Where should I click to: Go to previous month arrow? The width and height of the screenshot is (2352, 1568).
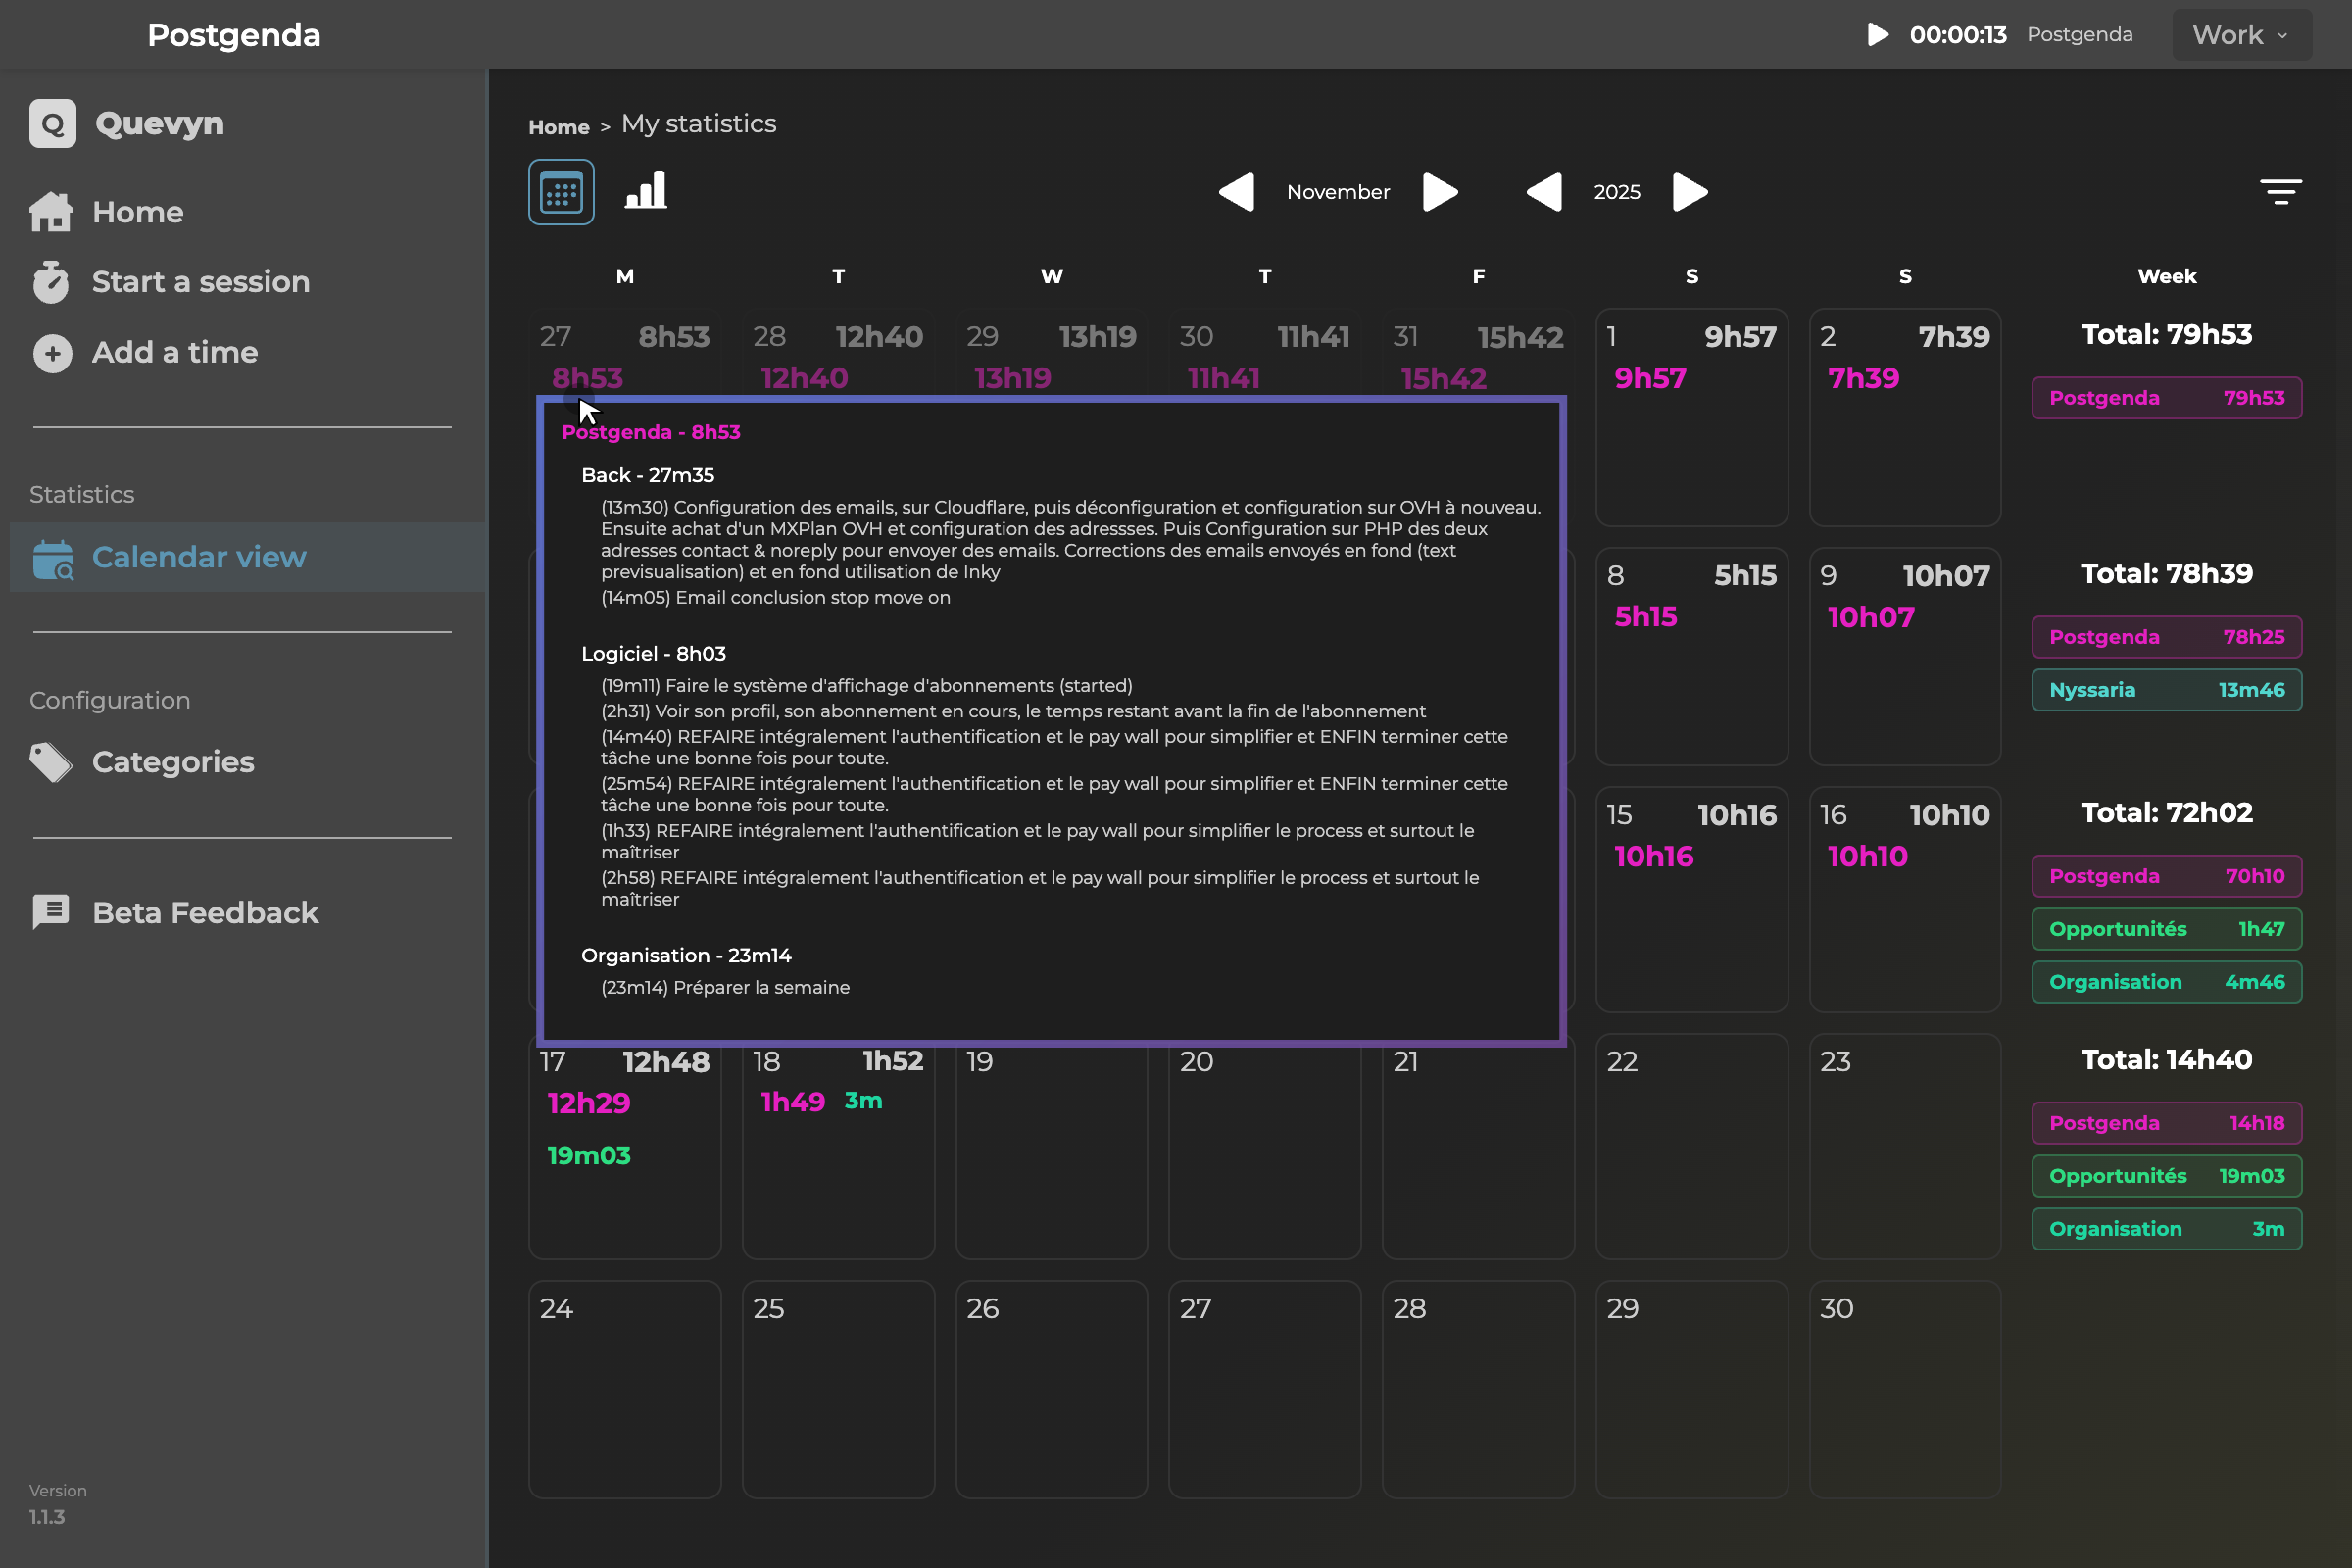pos(1237,192)
